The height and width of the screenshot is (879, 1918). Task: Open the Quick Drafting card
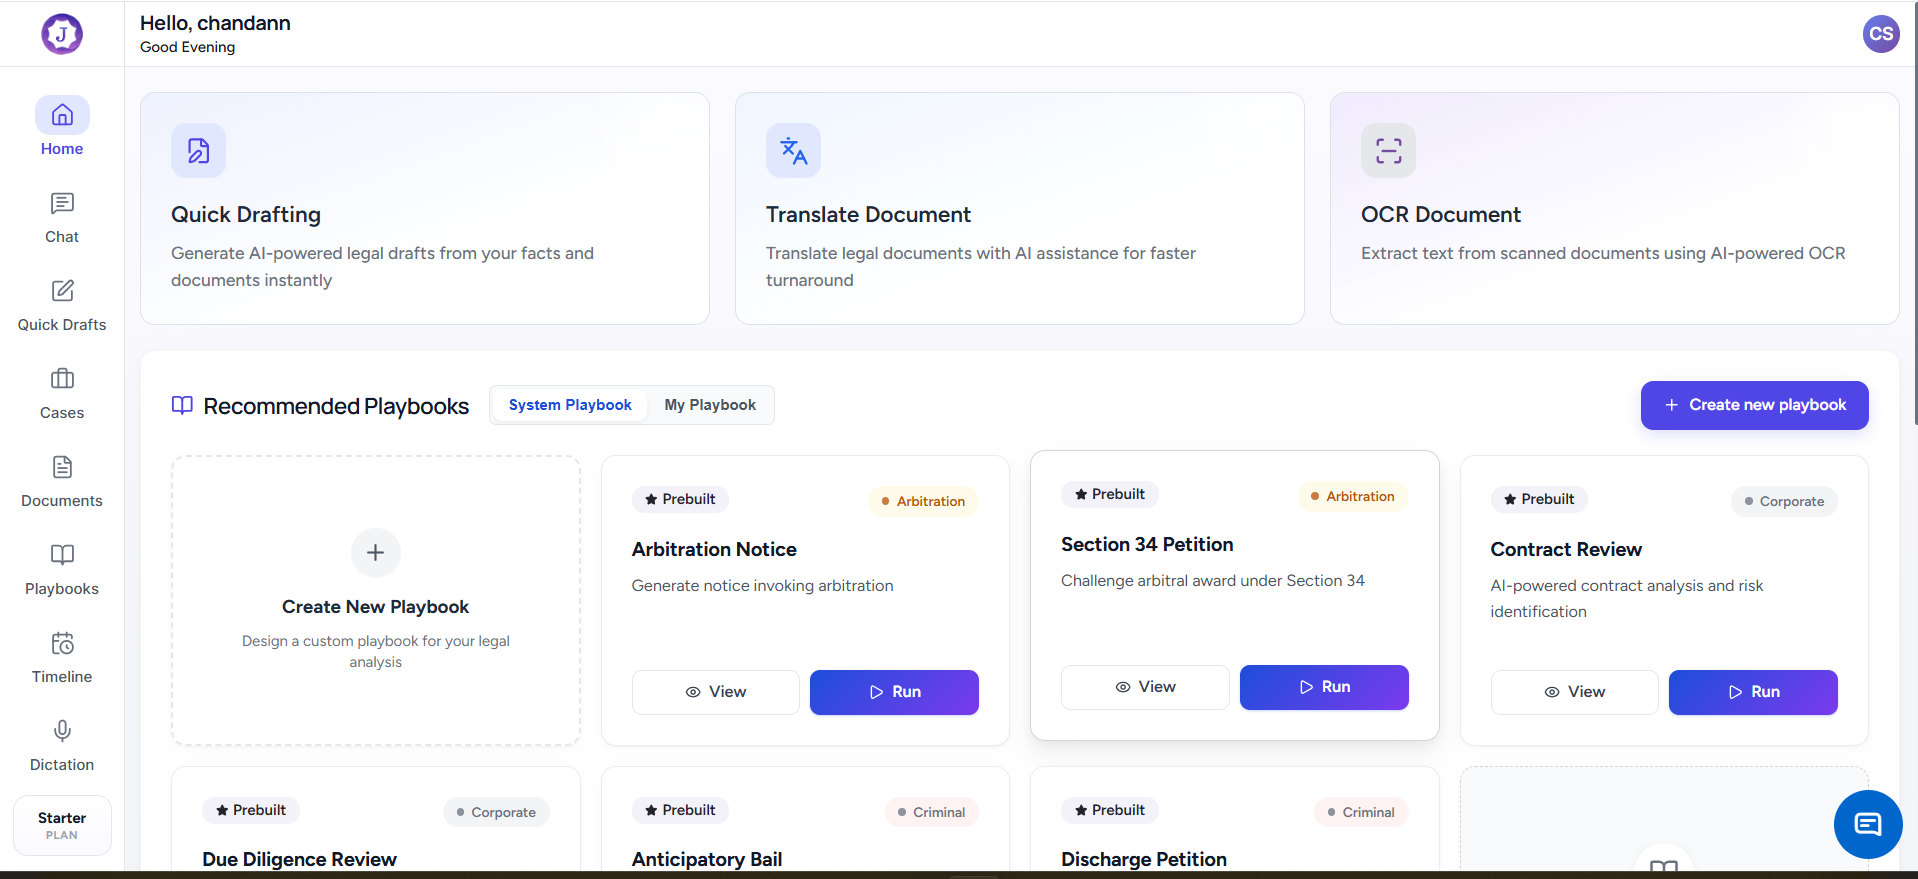(425, 208)
